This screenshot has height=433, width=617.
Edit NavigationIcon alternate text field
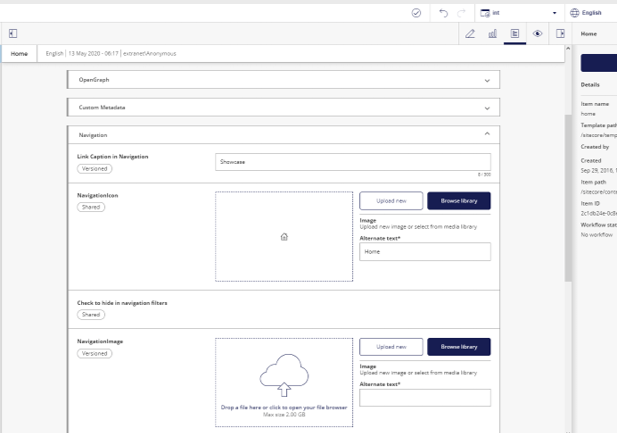pos(425,252)
